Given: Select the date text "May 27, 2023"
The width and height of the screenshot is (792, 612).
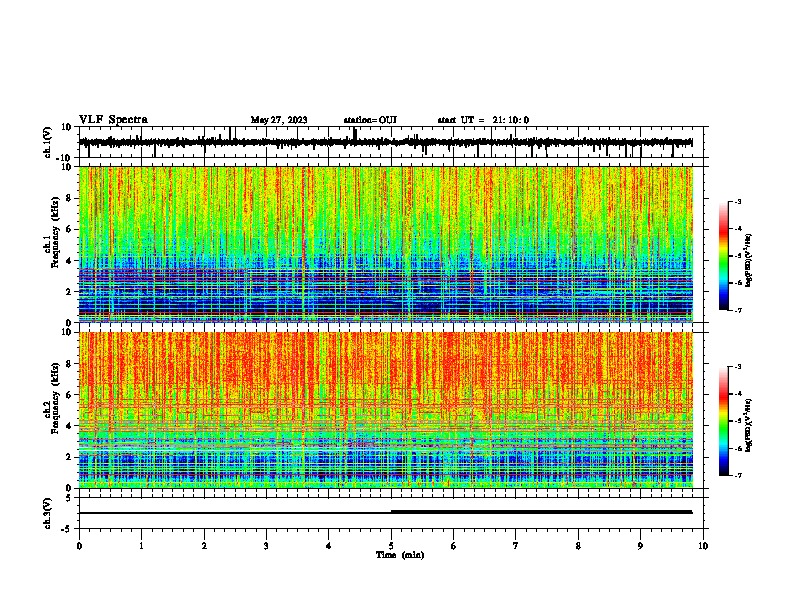Looking at the screenshot, I should pyautogui.click(x=279, y=120).
